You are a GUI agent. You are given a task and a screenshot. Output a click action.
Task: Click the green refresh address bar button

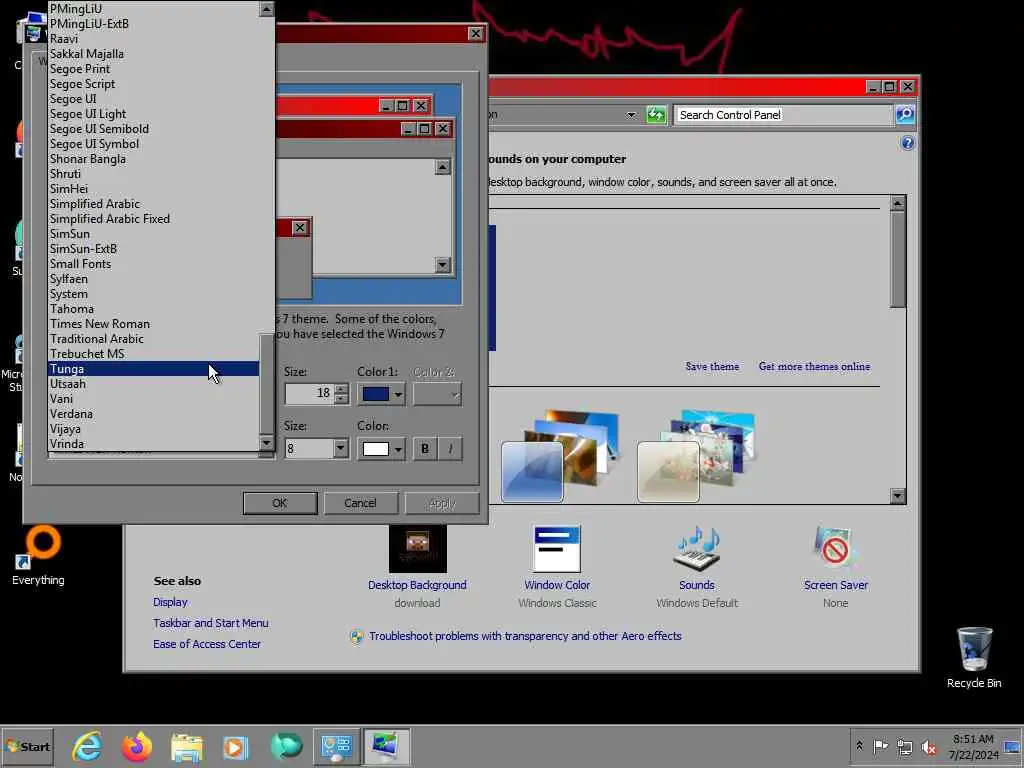tap(656, 115)
